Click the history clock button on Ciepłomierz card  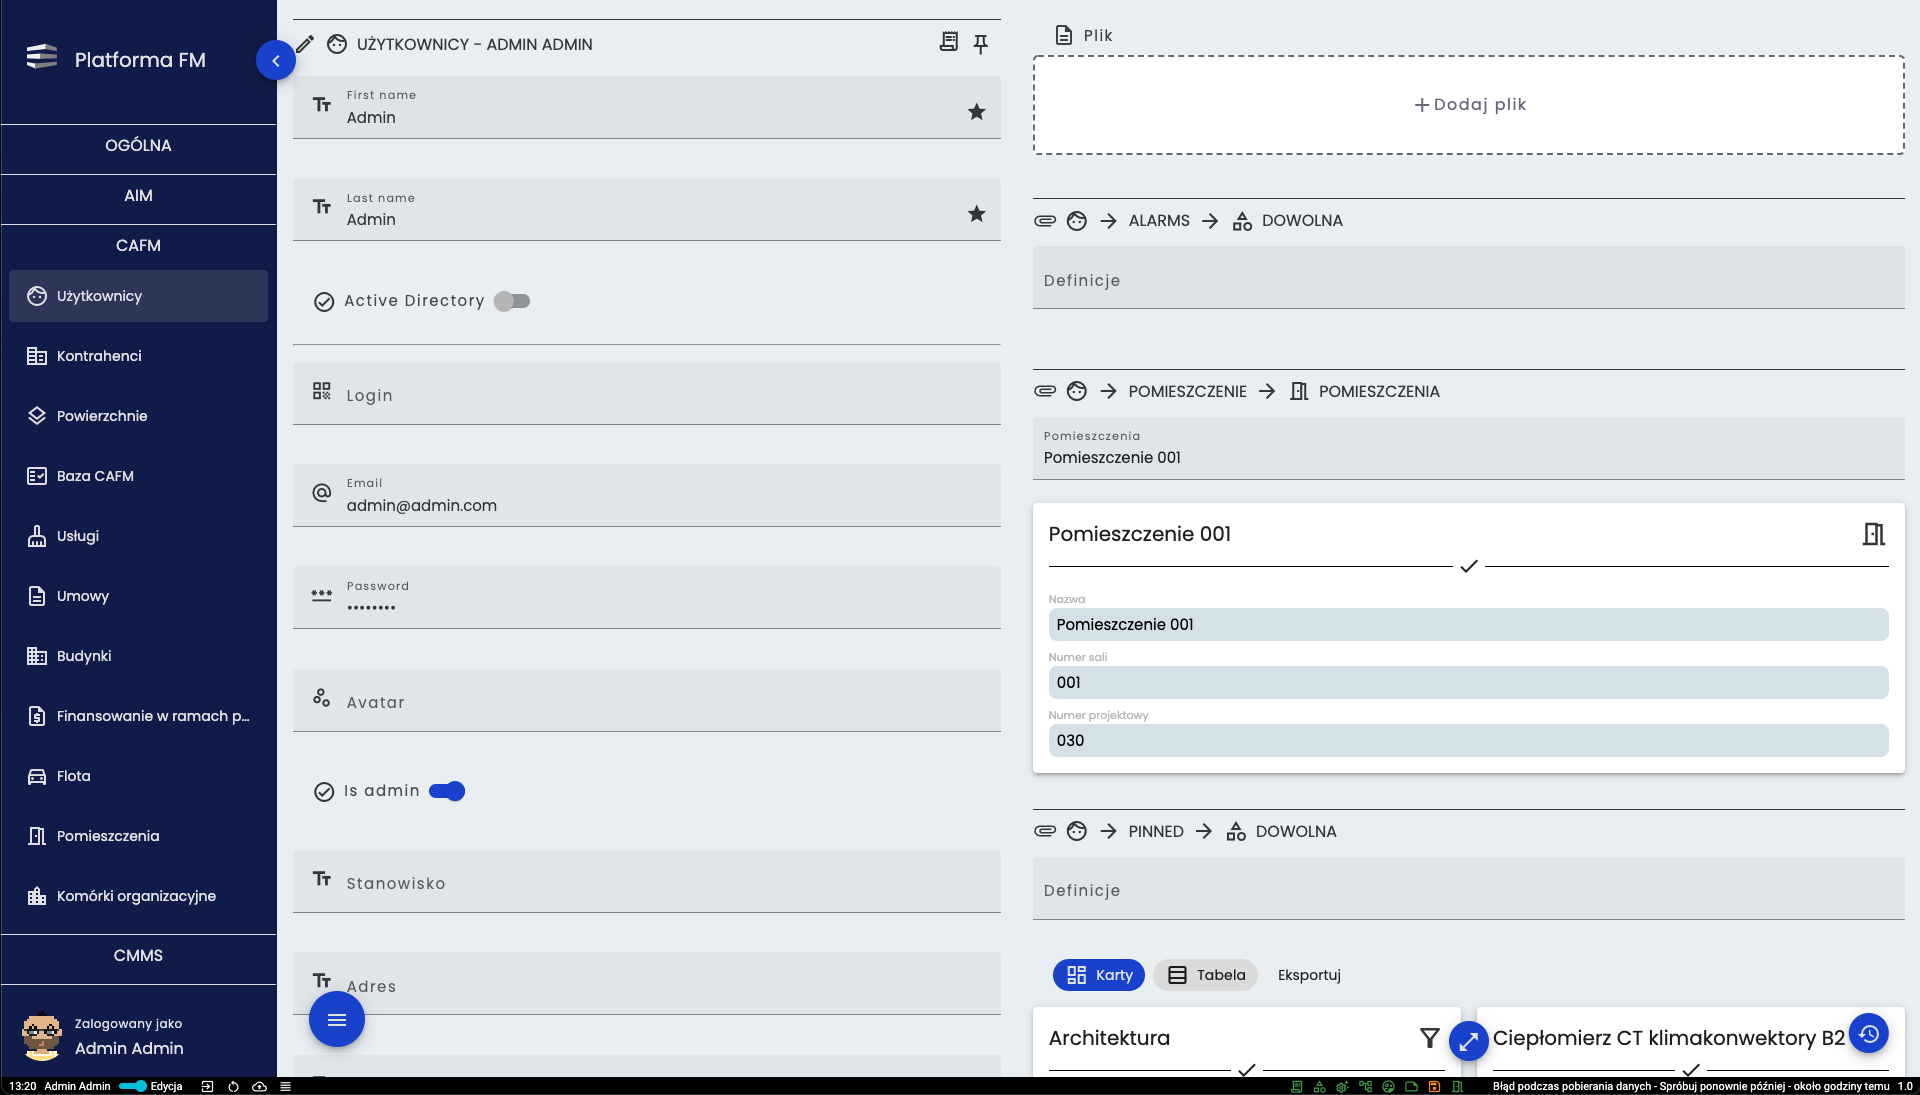pos(1868,1033)
